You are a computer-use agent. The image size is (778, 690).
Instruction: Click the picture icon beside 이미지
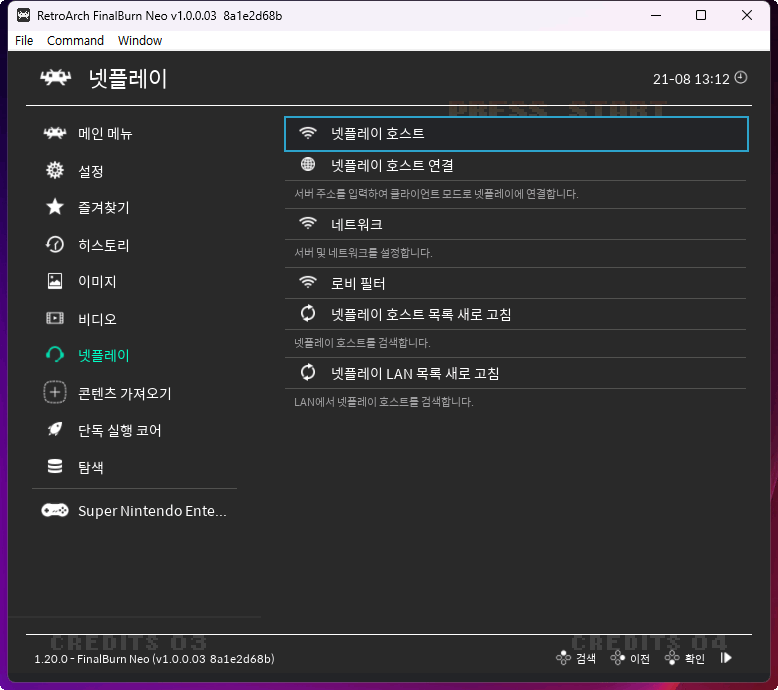click(x=55, y=281)
